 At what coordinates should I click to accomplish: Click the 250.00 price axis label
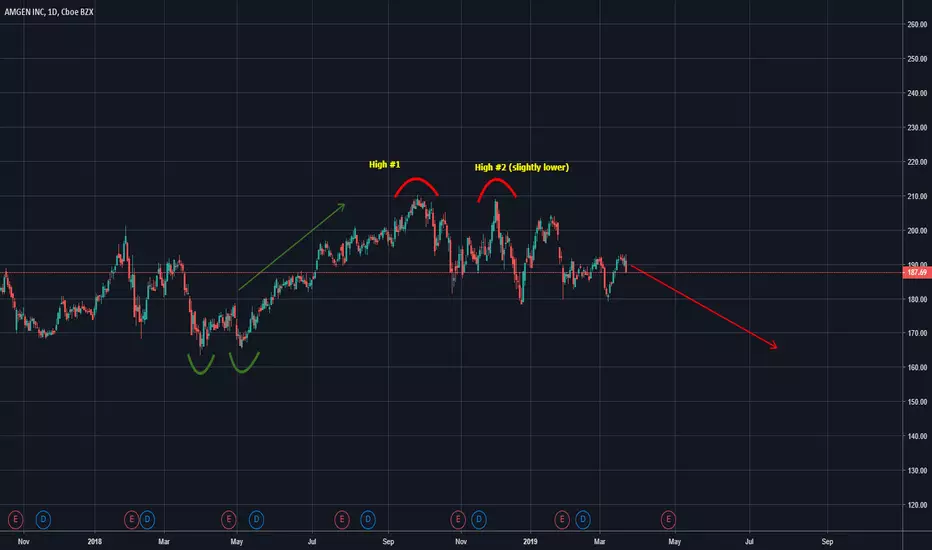917,59
